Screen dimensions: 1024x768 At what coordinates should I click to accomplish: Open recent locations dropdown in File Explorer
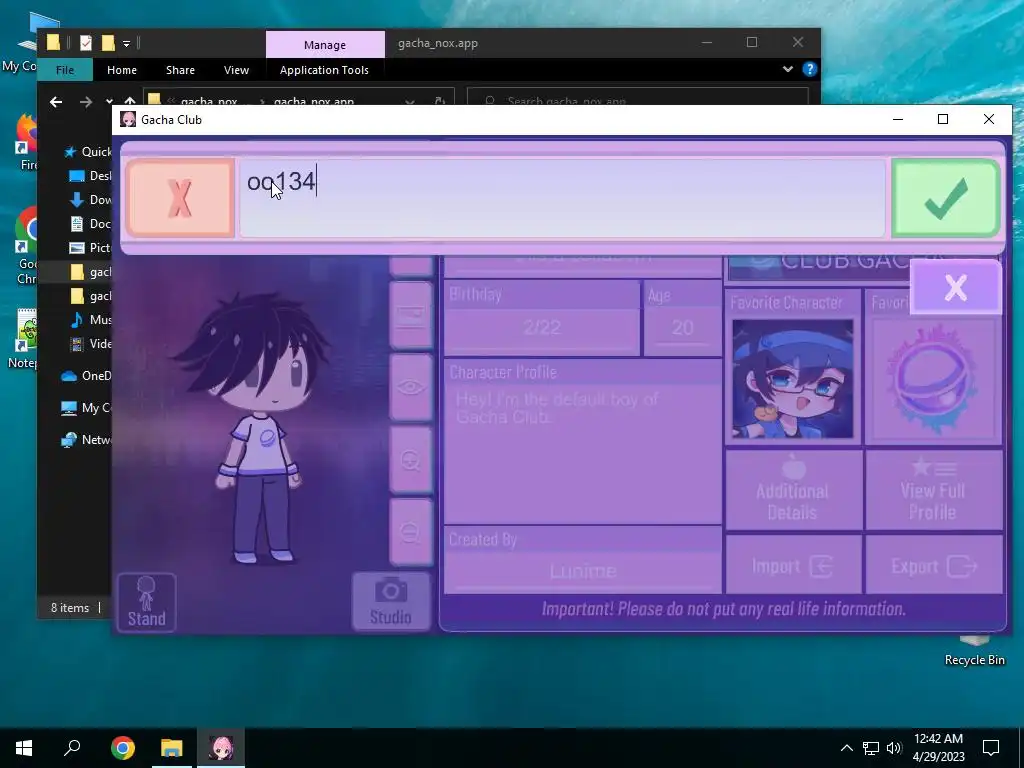(x=108, y=102)
